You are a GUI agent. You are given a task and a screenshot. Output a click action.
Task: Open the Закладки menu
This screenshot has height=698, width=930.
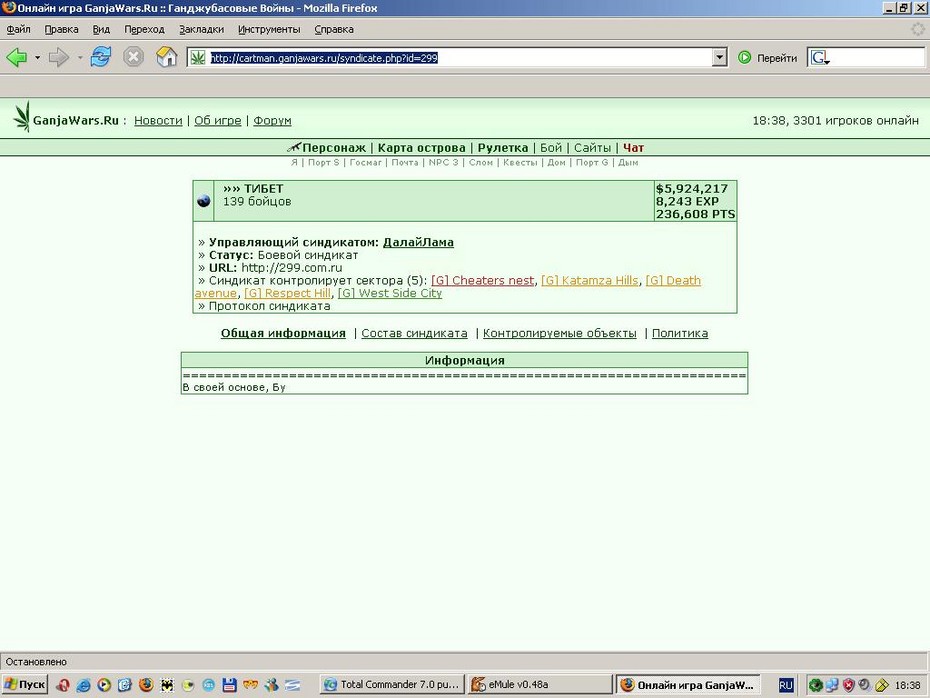pos(202,29)
